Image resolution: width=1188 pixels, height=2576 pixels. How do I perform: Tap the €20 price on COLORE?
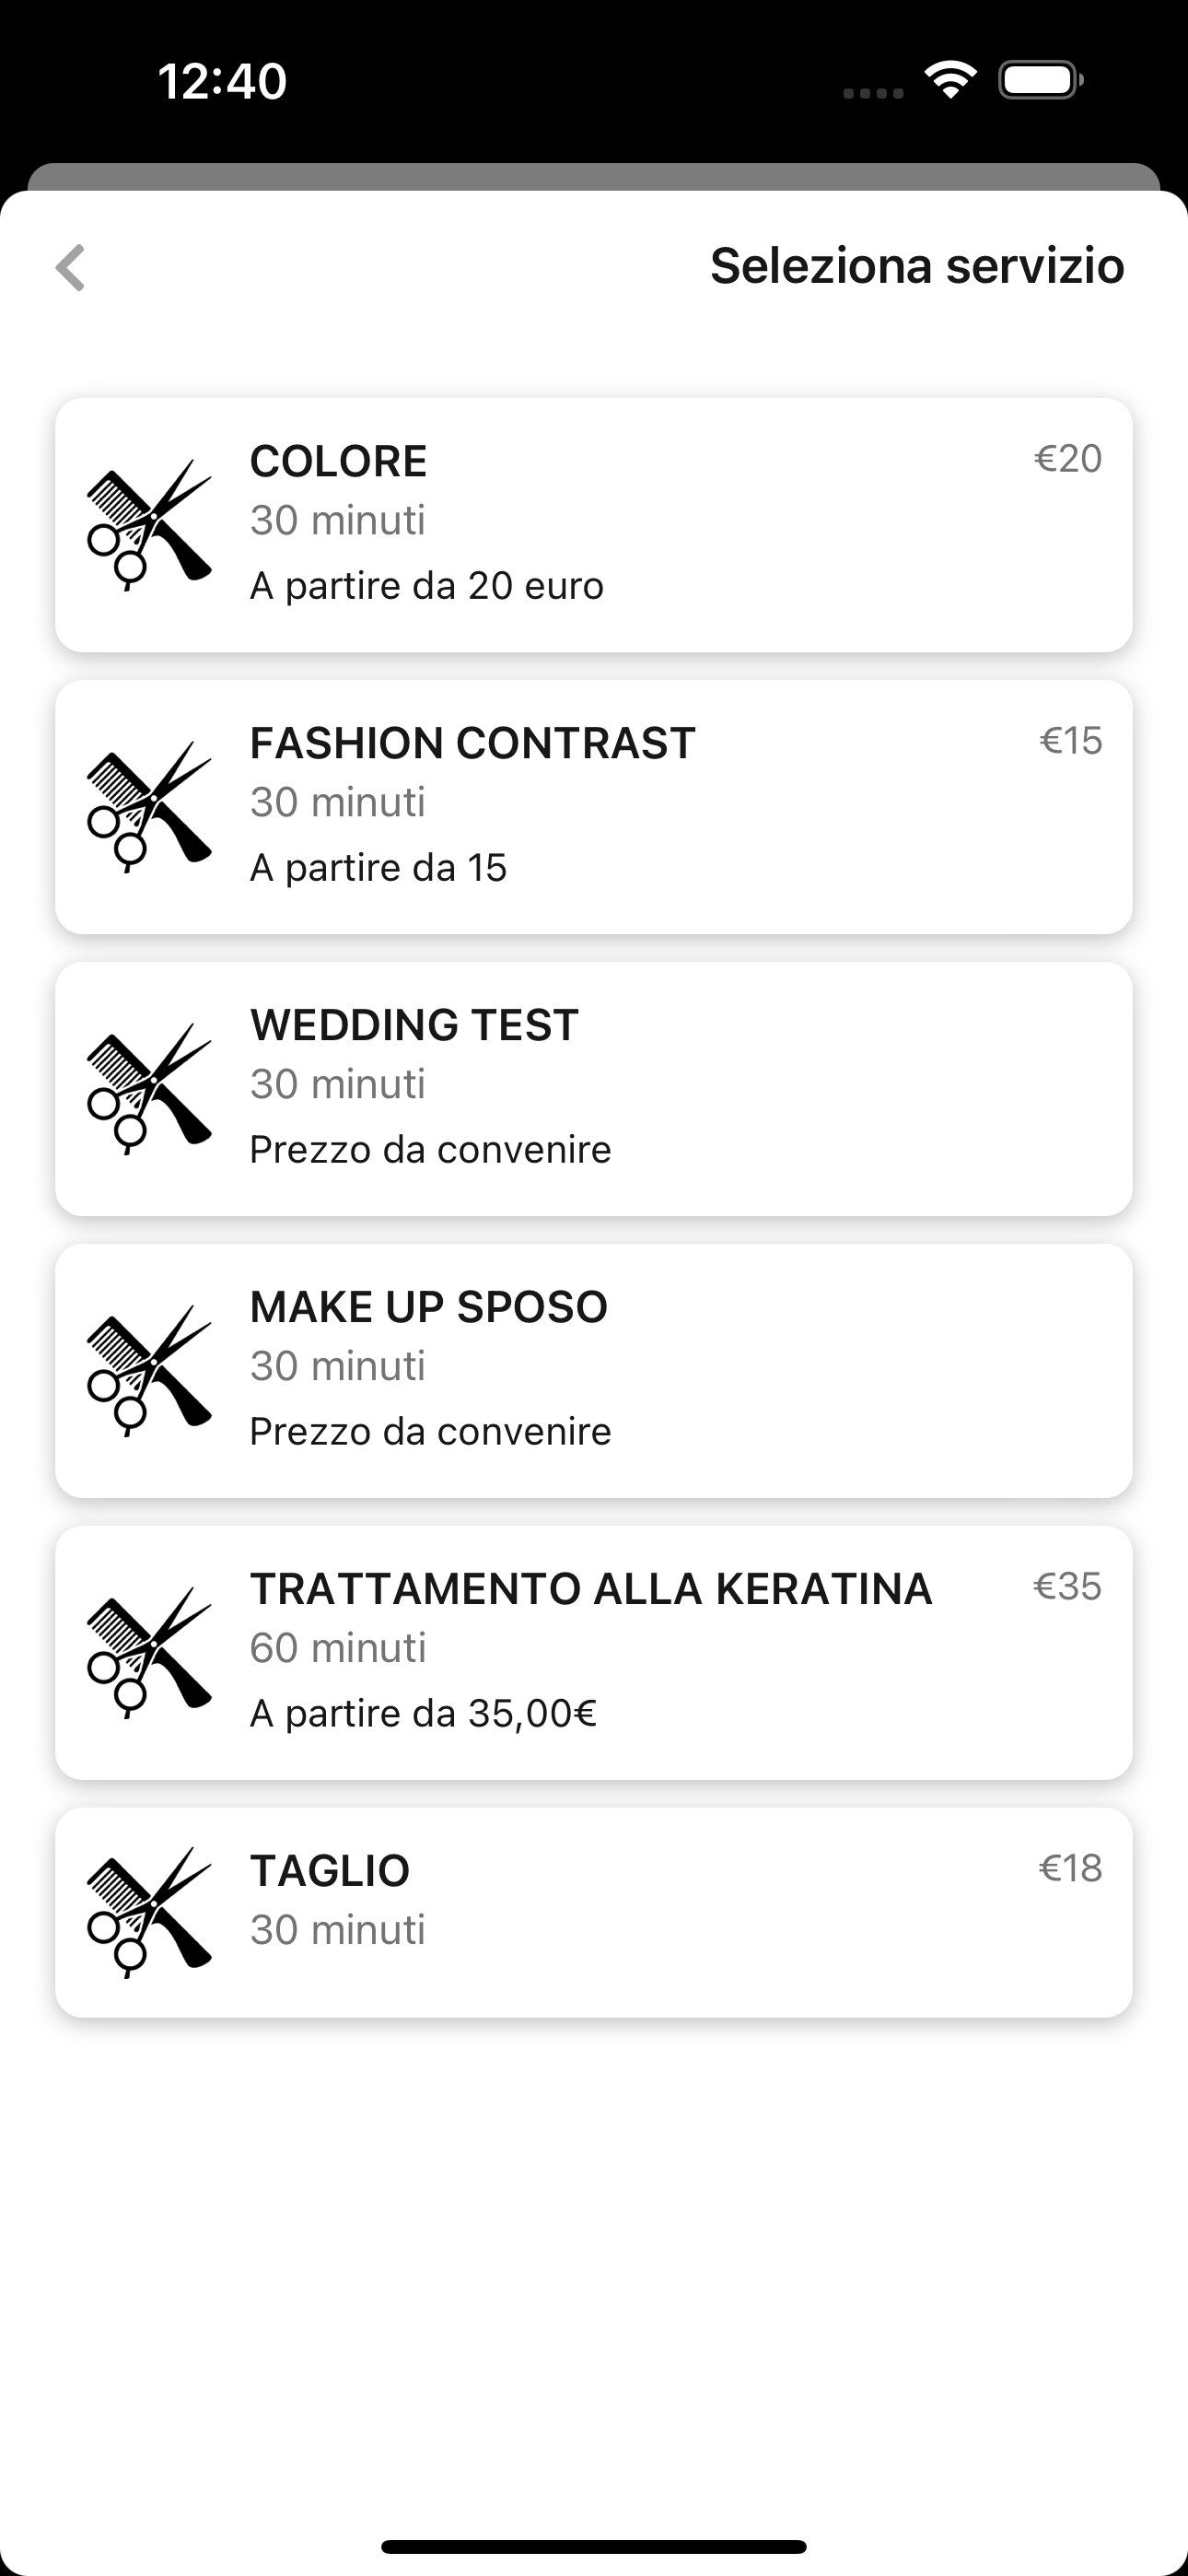(1067, 459)
